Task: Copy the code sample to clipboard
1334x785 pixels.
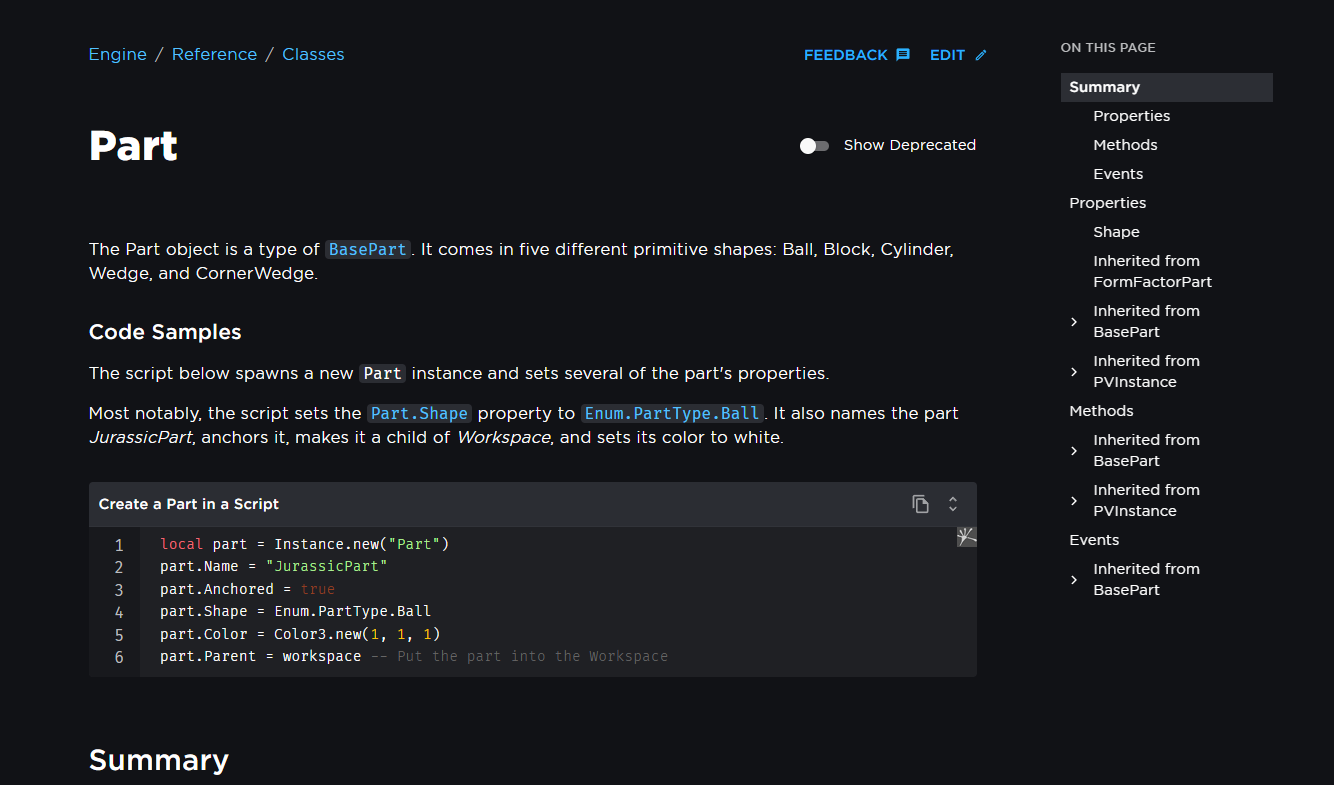Action: point(920,504)
